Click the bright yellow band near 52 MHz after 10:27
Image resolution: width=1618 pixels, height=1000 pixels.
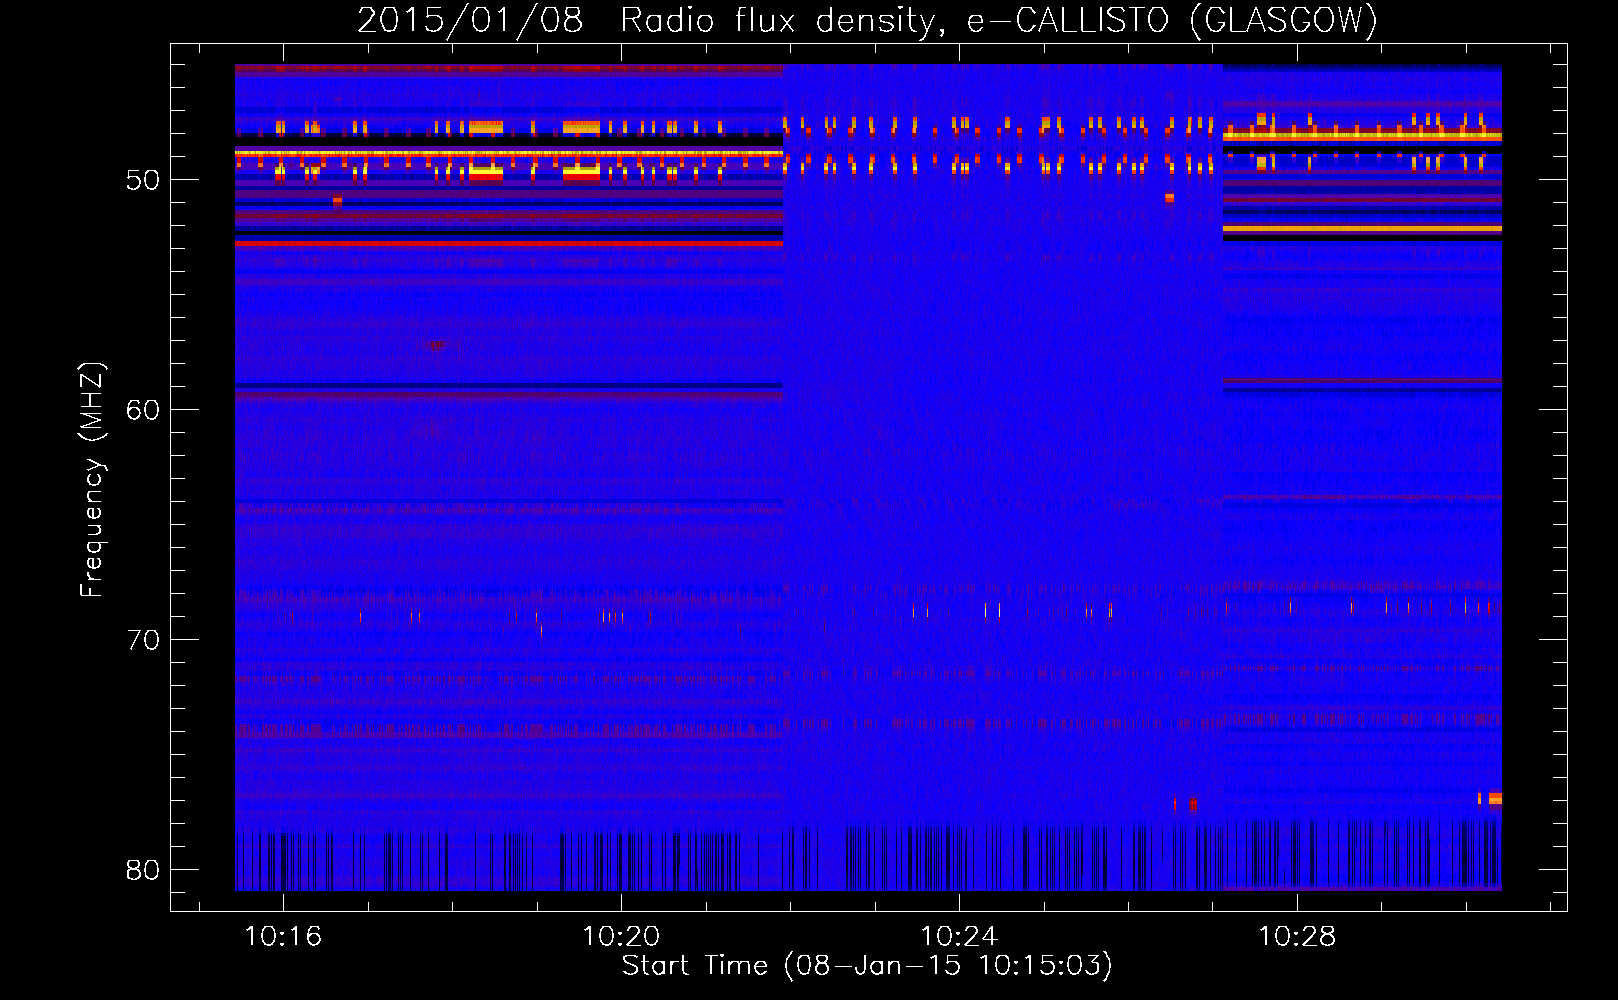[1362, 229]
